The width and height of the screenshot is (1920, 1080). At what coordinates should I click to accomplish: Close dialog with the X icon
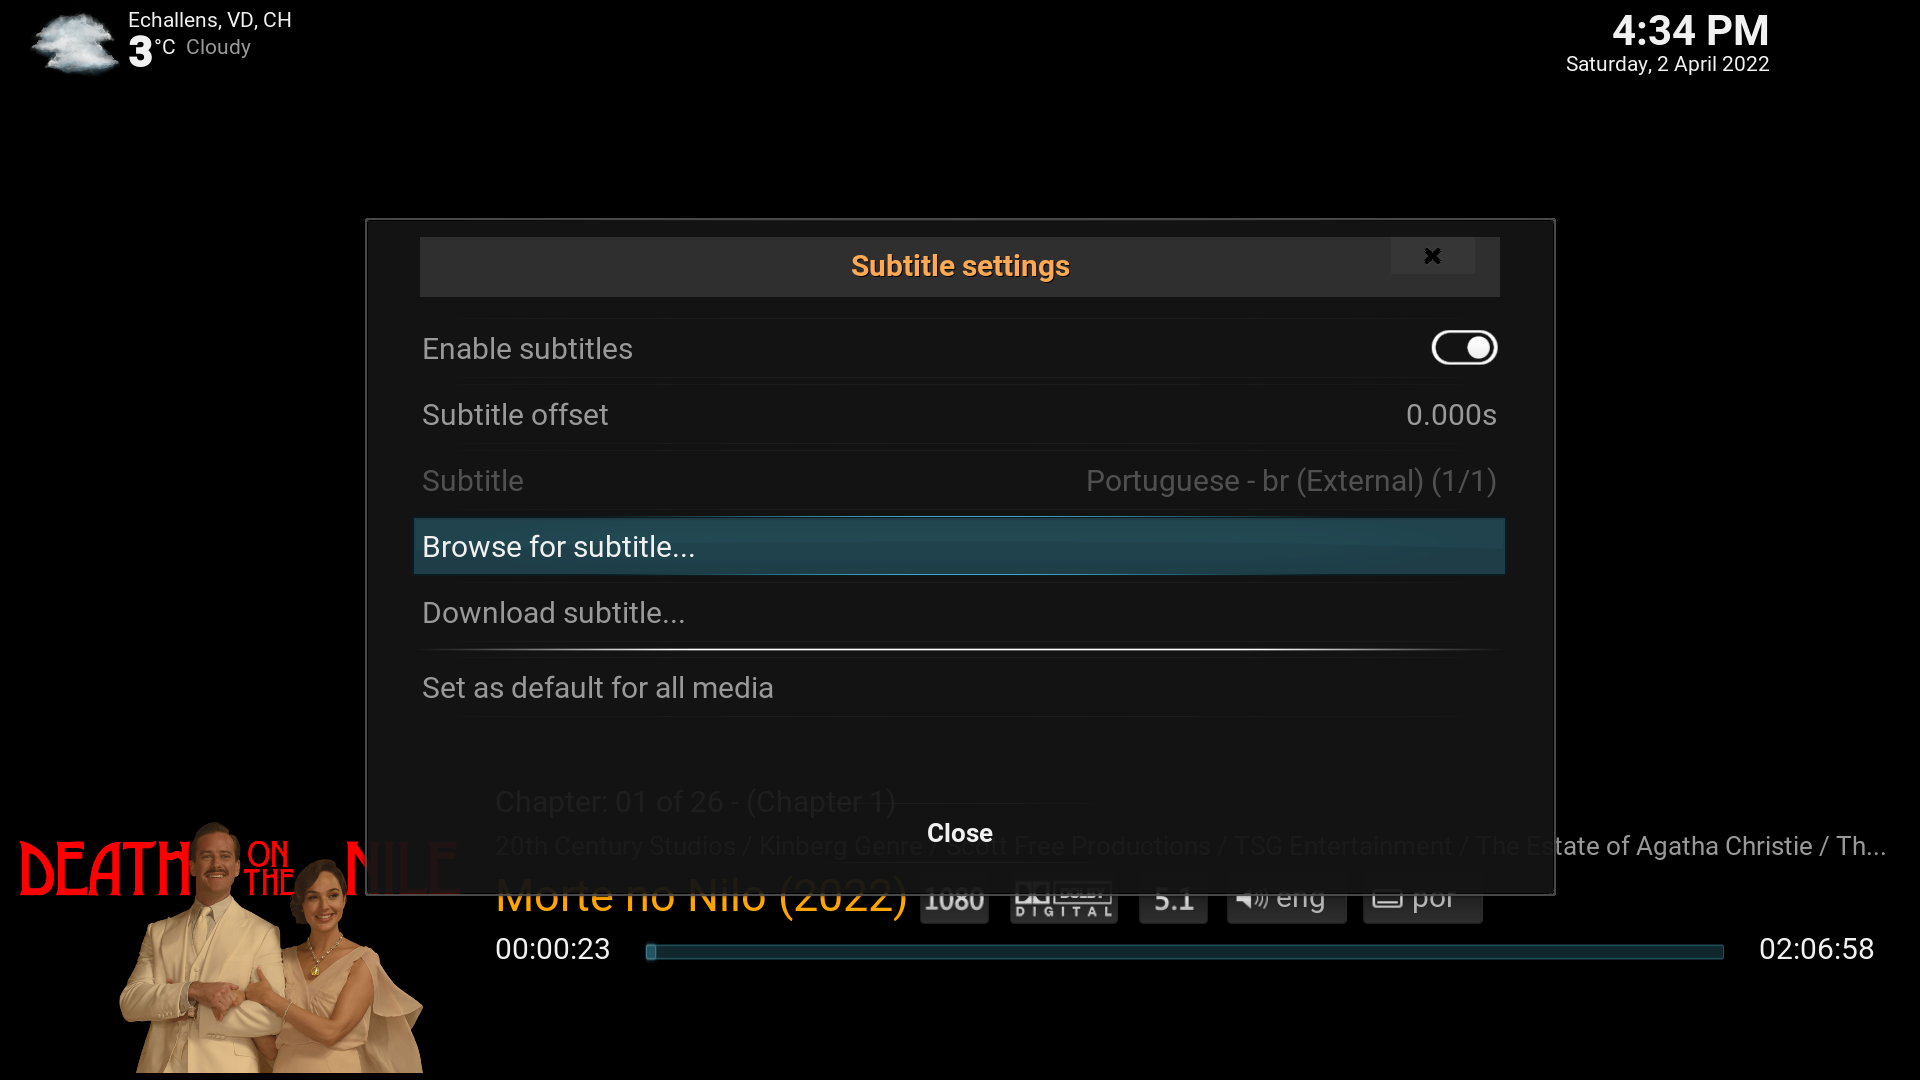(x=1432, y=256)
